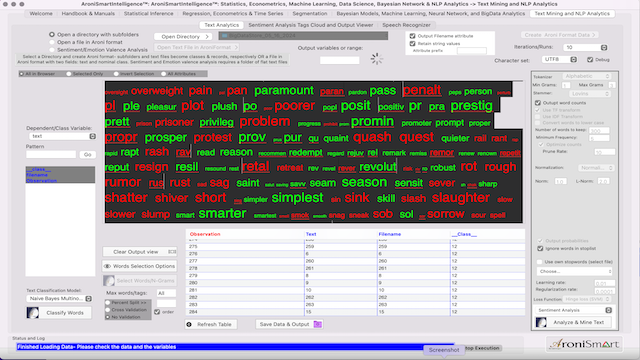The height and width of the screenshot is (360, 640).
Task: Click the Clear Output view button
Action: pyautogui.click(x=140, y=252)
